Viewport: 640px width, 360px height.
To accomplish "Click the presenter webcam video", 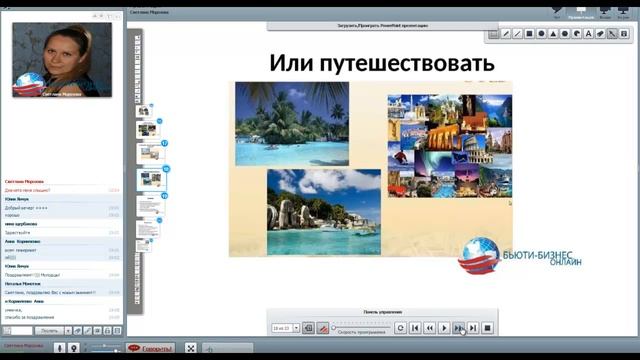I will tap(62, 60).
